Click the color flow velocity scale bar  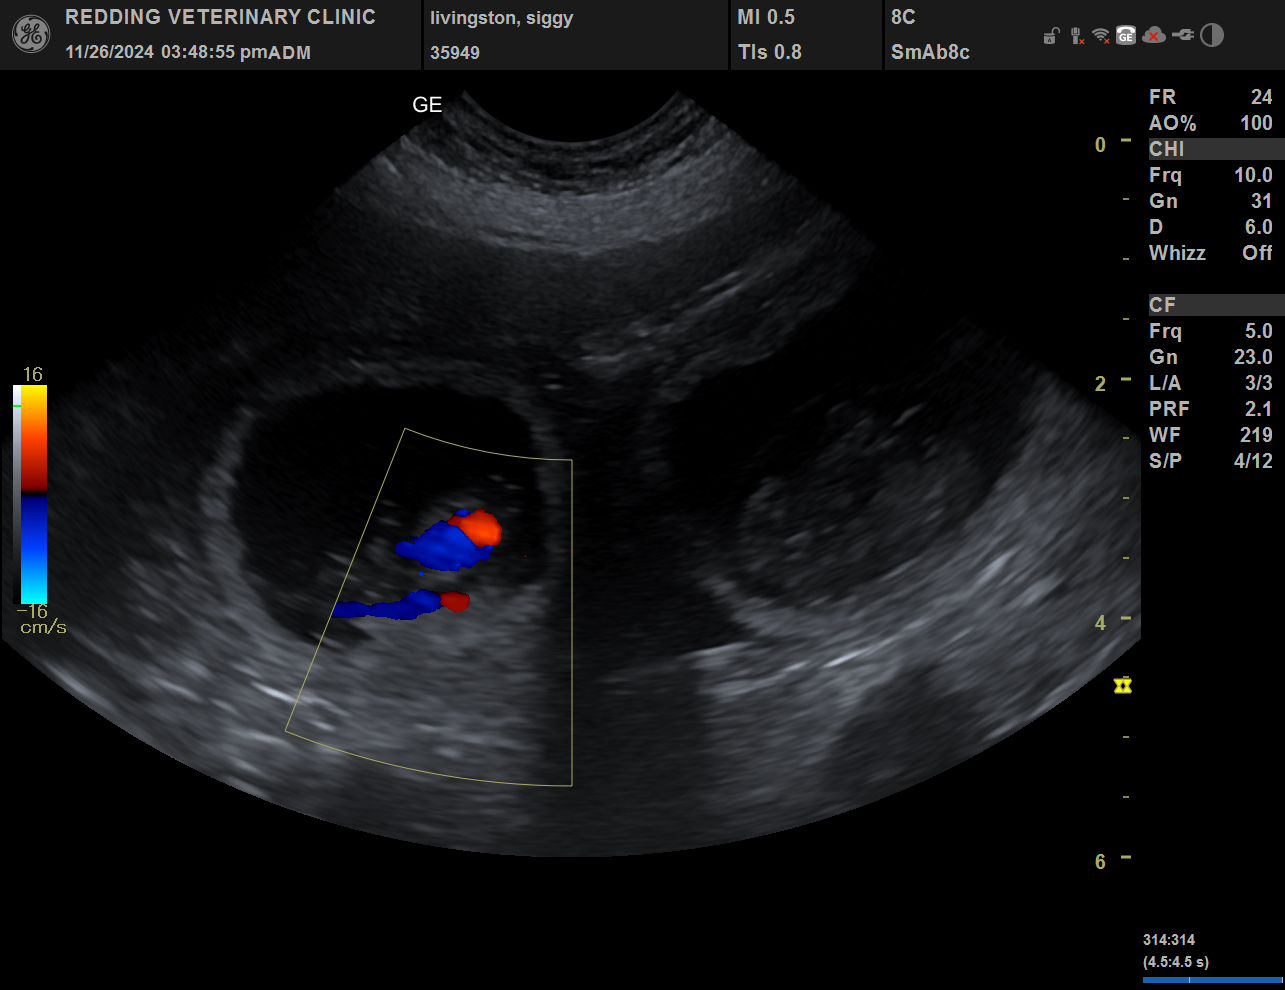[34, 495]
